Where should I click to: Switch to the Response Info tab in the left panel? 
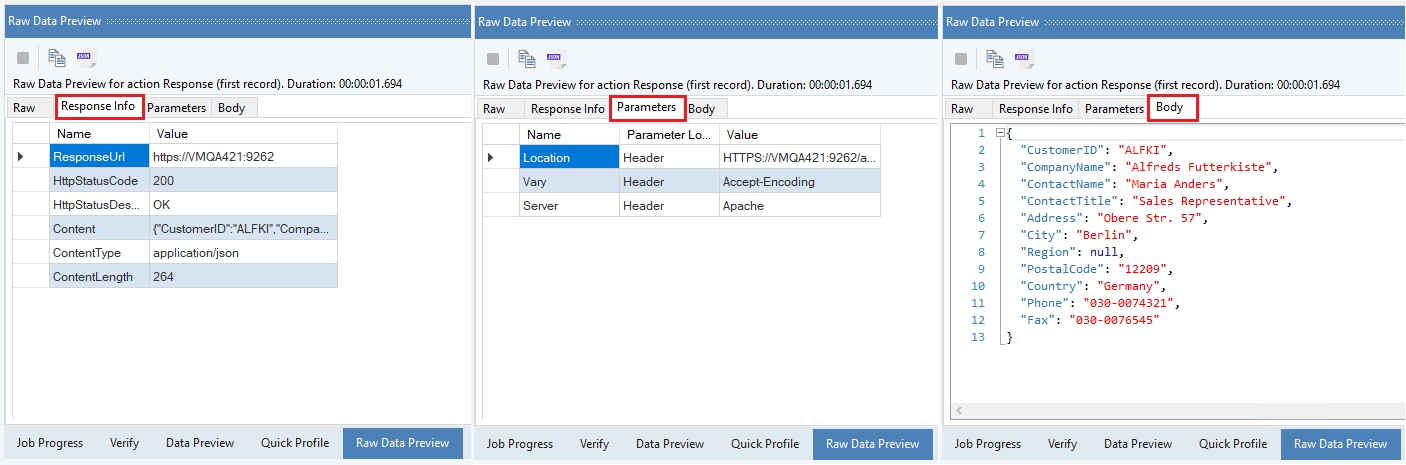pos(98,107)
